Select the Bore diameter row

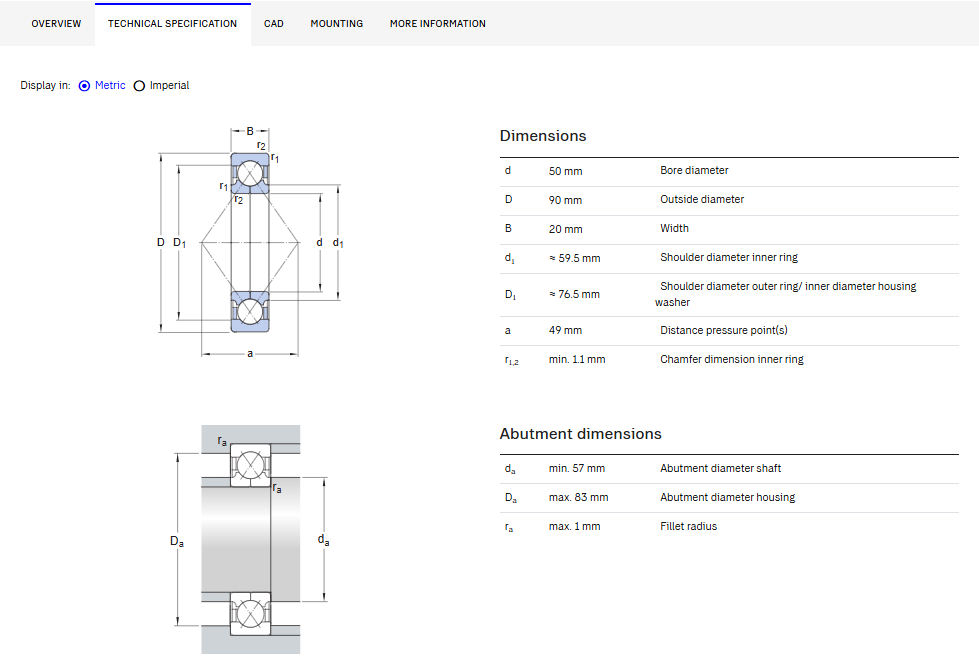tap(729, 172)
